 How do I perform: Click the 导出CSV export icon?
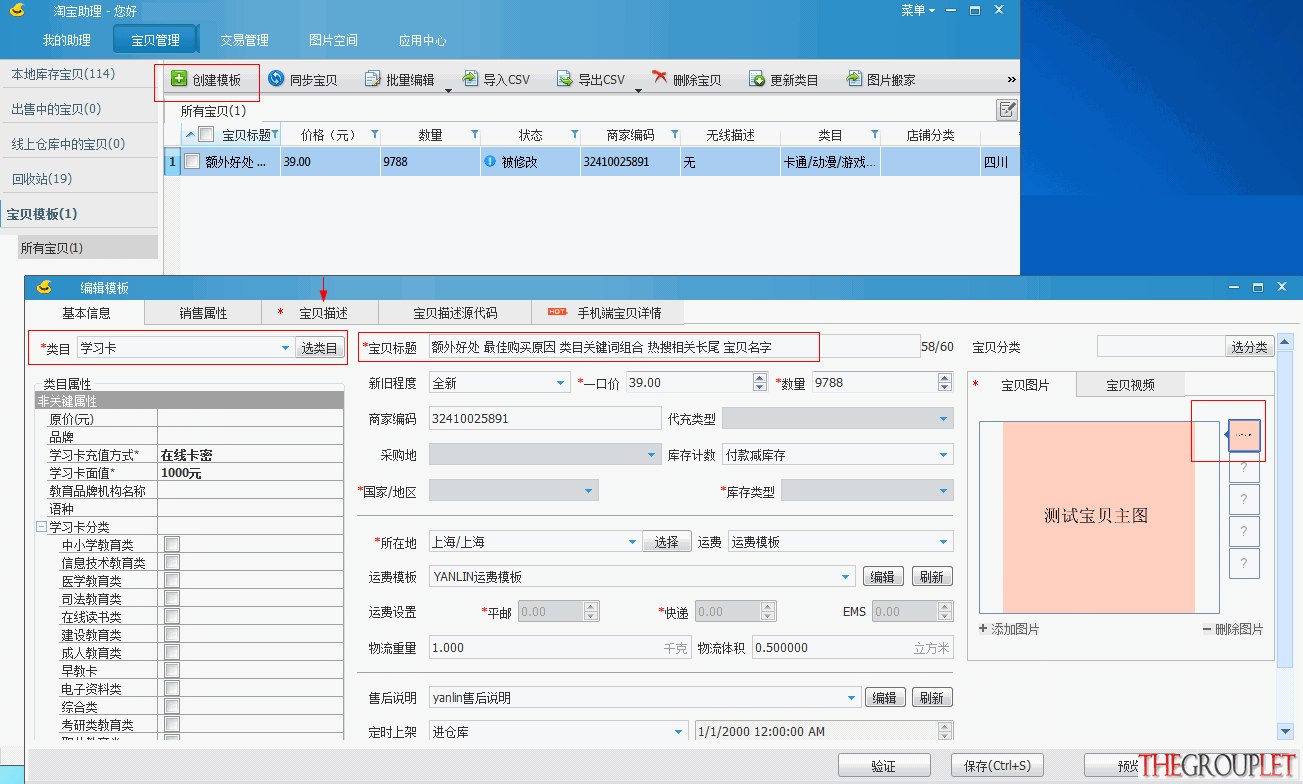(565, 79)
